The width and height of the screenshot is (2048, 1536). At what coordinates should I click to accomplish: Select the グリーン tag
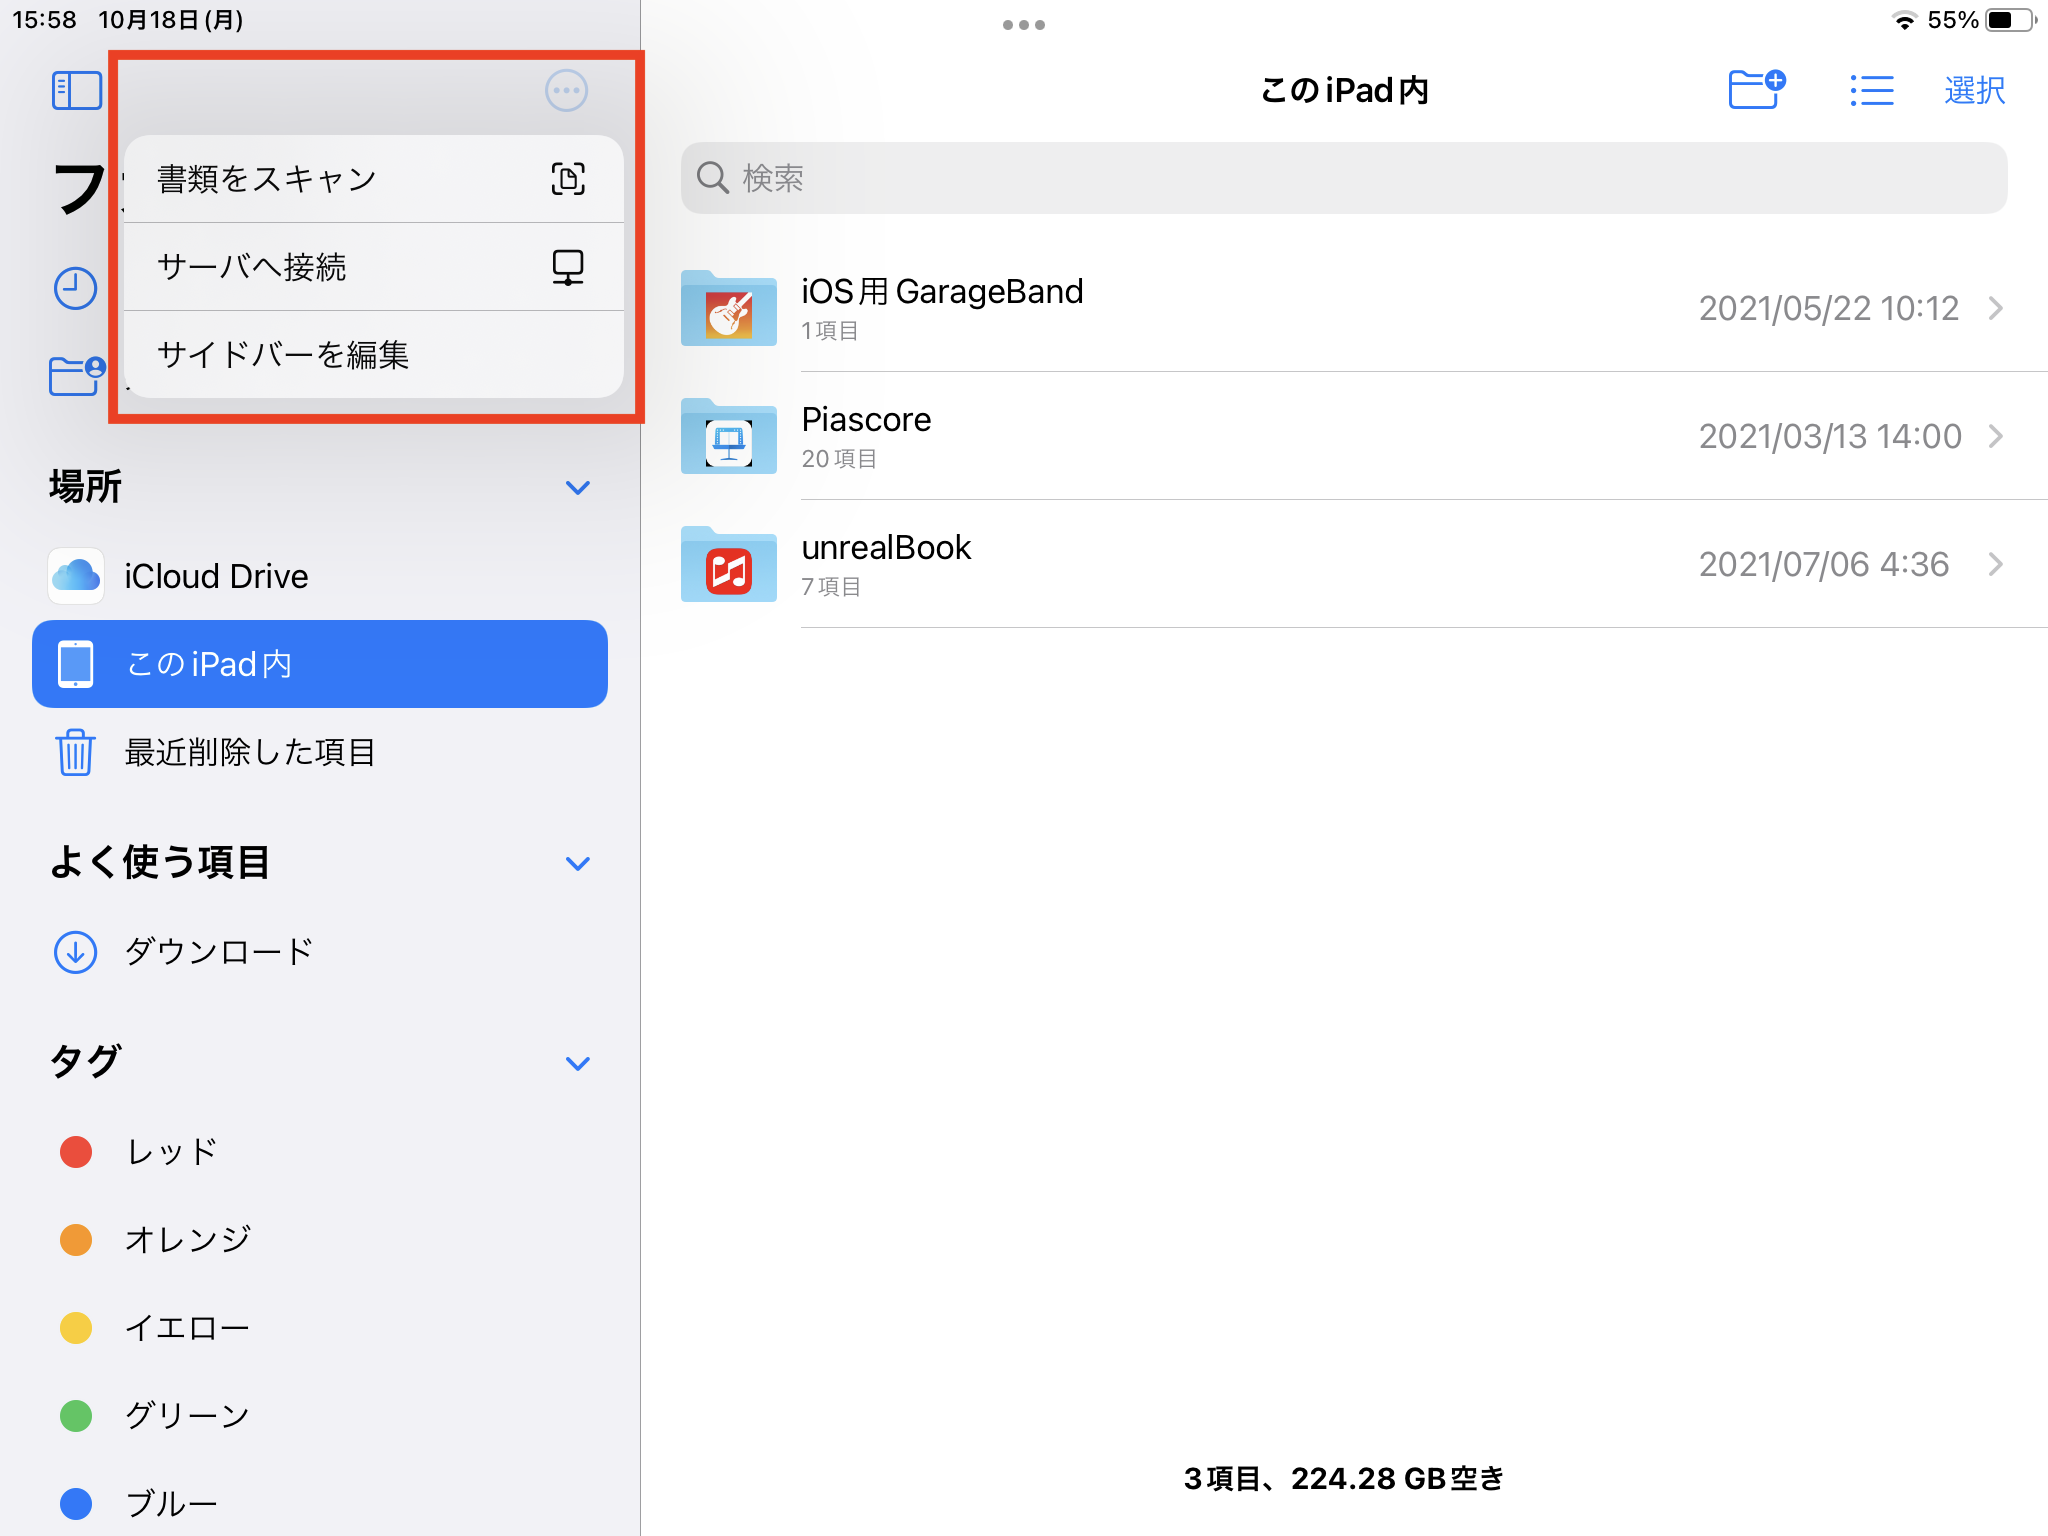[x=320, y=1416]
